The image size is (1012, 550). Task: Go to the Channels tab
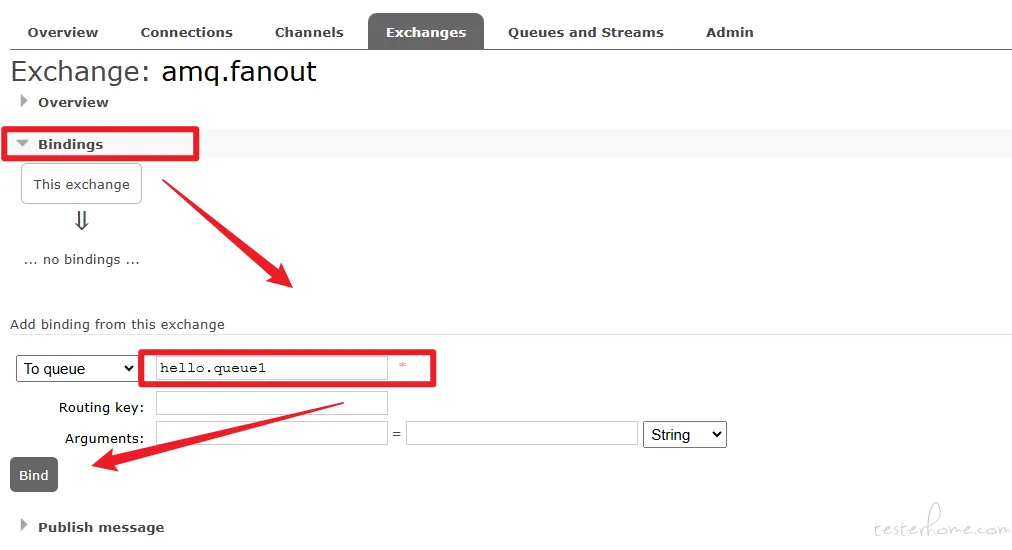[309, 32]
